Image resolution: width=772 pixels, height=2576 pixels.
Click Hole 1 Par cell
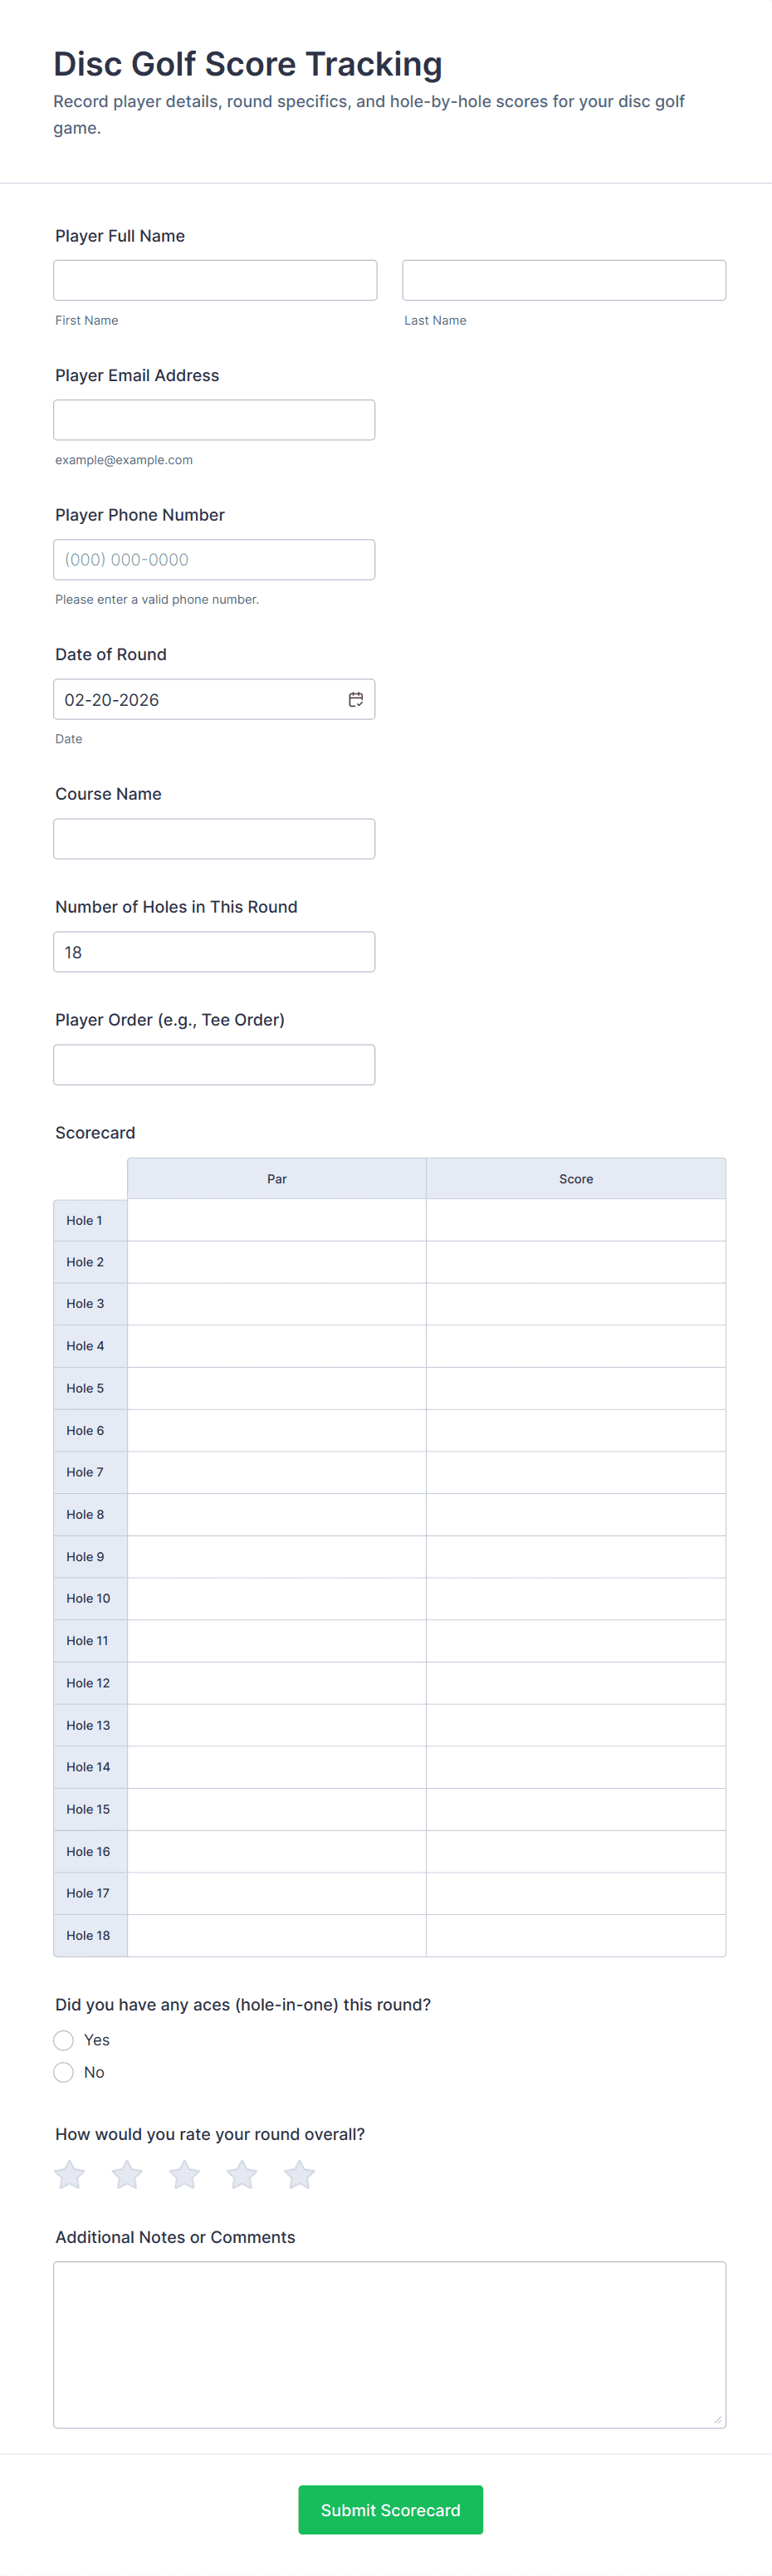[277, 1220]
